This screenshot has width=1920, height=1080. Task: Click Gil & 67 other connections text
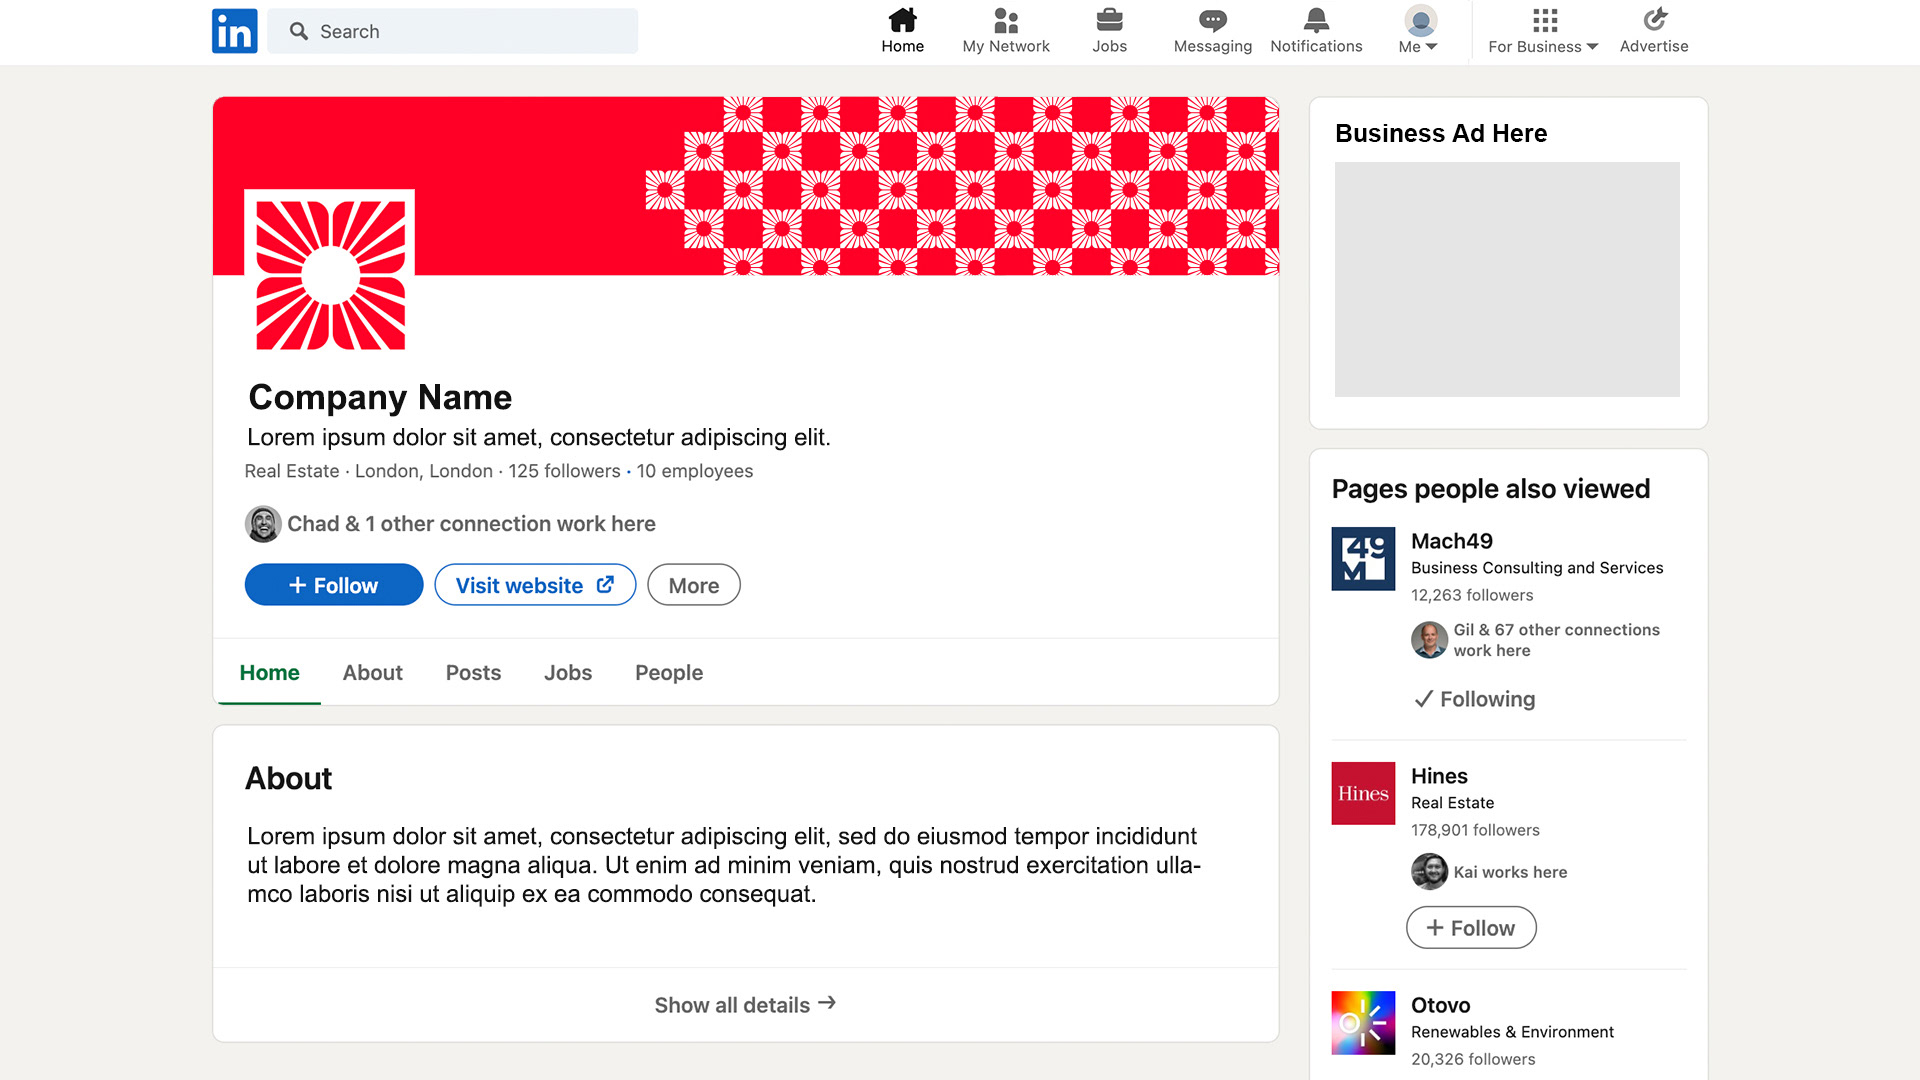tap(1556, 640)
